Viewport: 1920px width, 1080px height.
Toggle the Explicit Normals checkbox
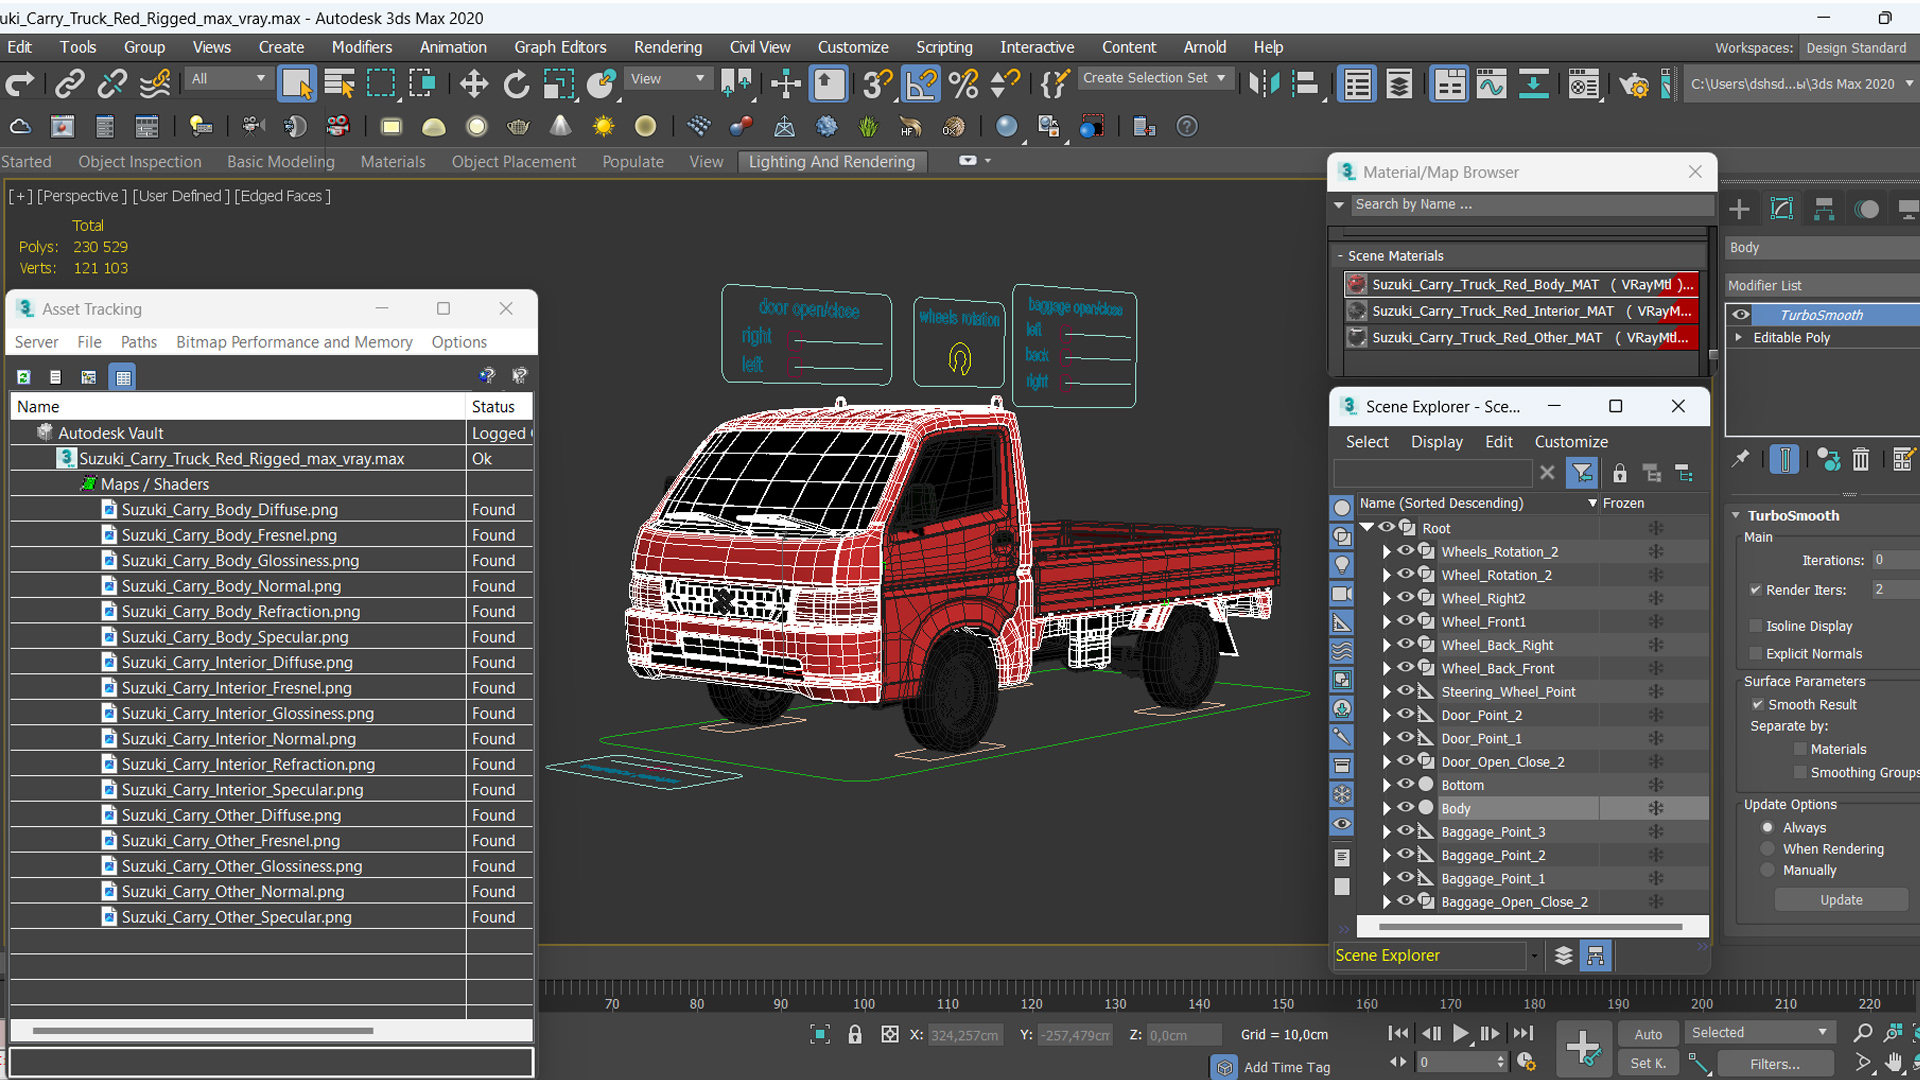point(1755,654)
